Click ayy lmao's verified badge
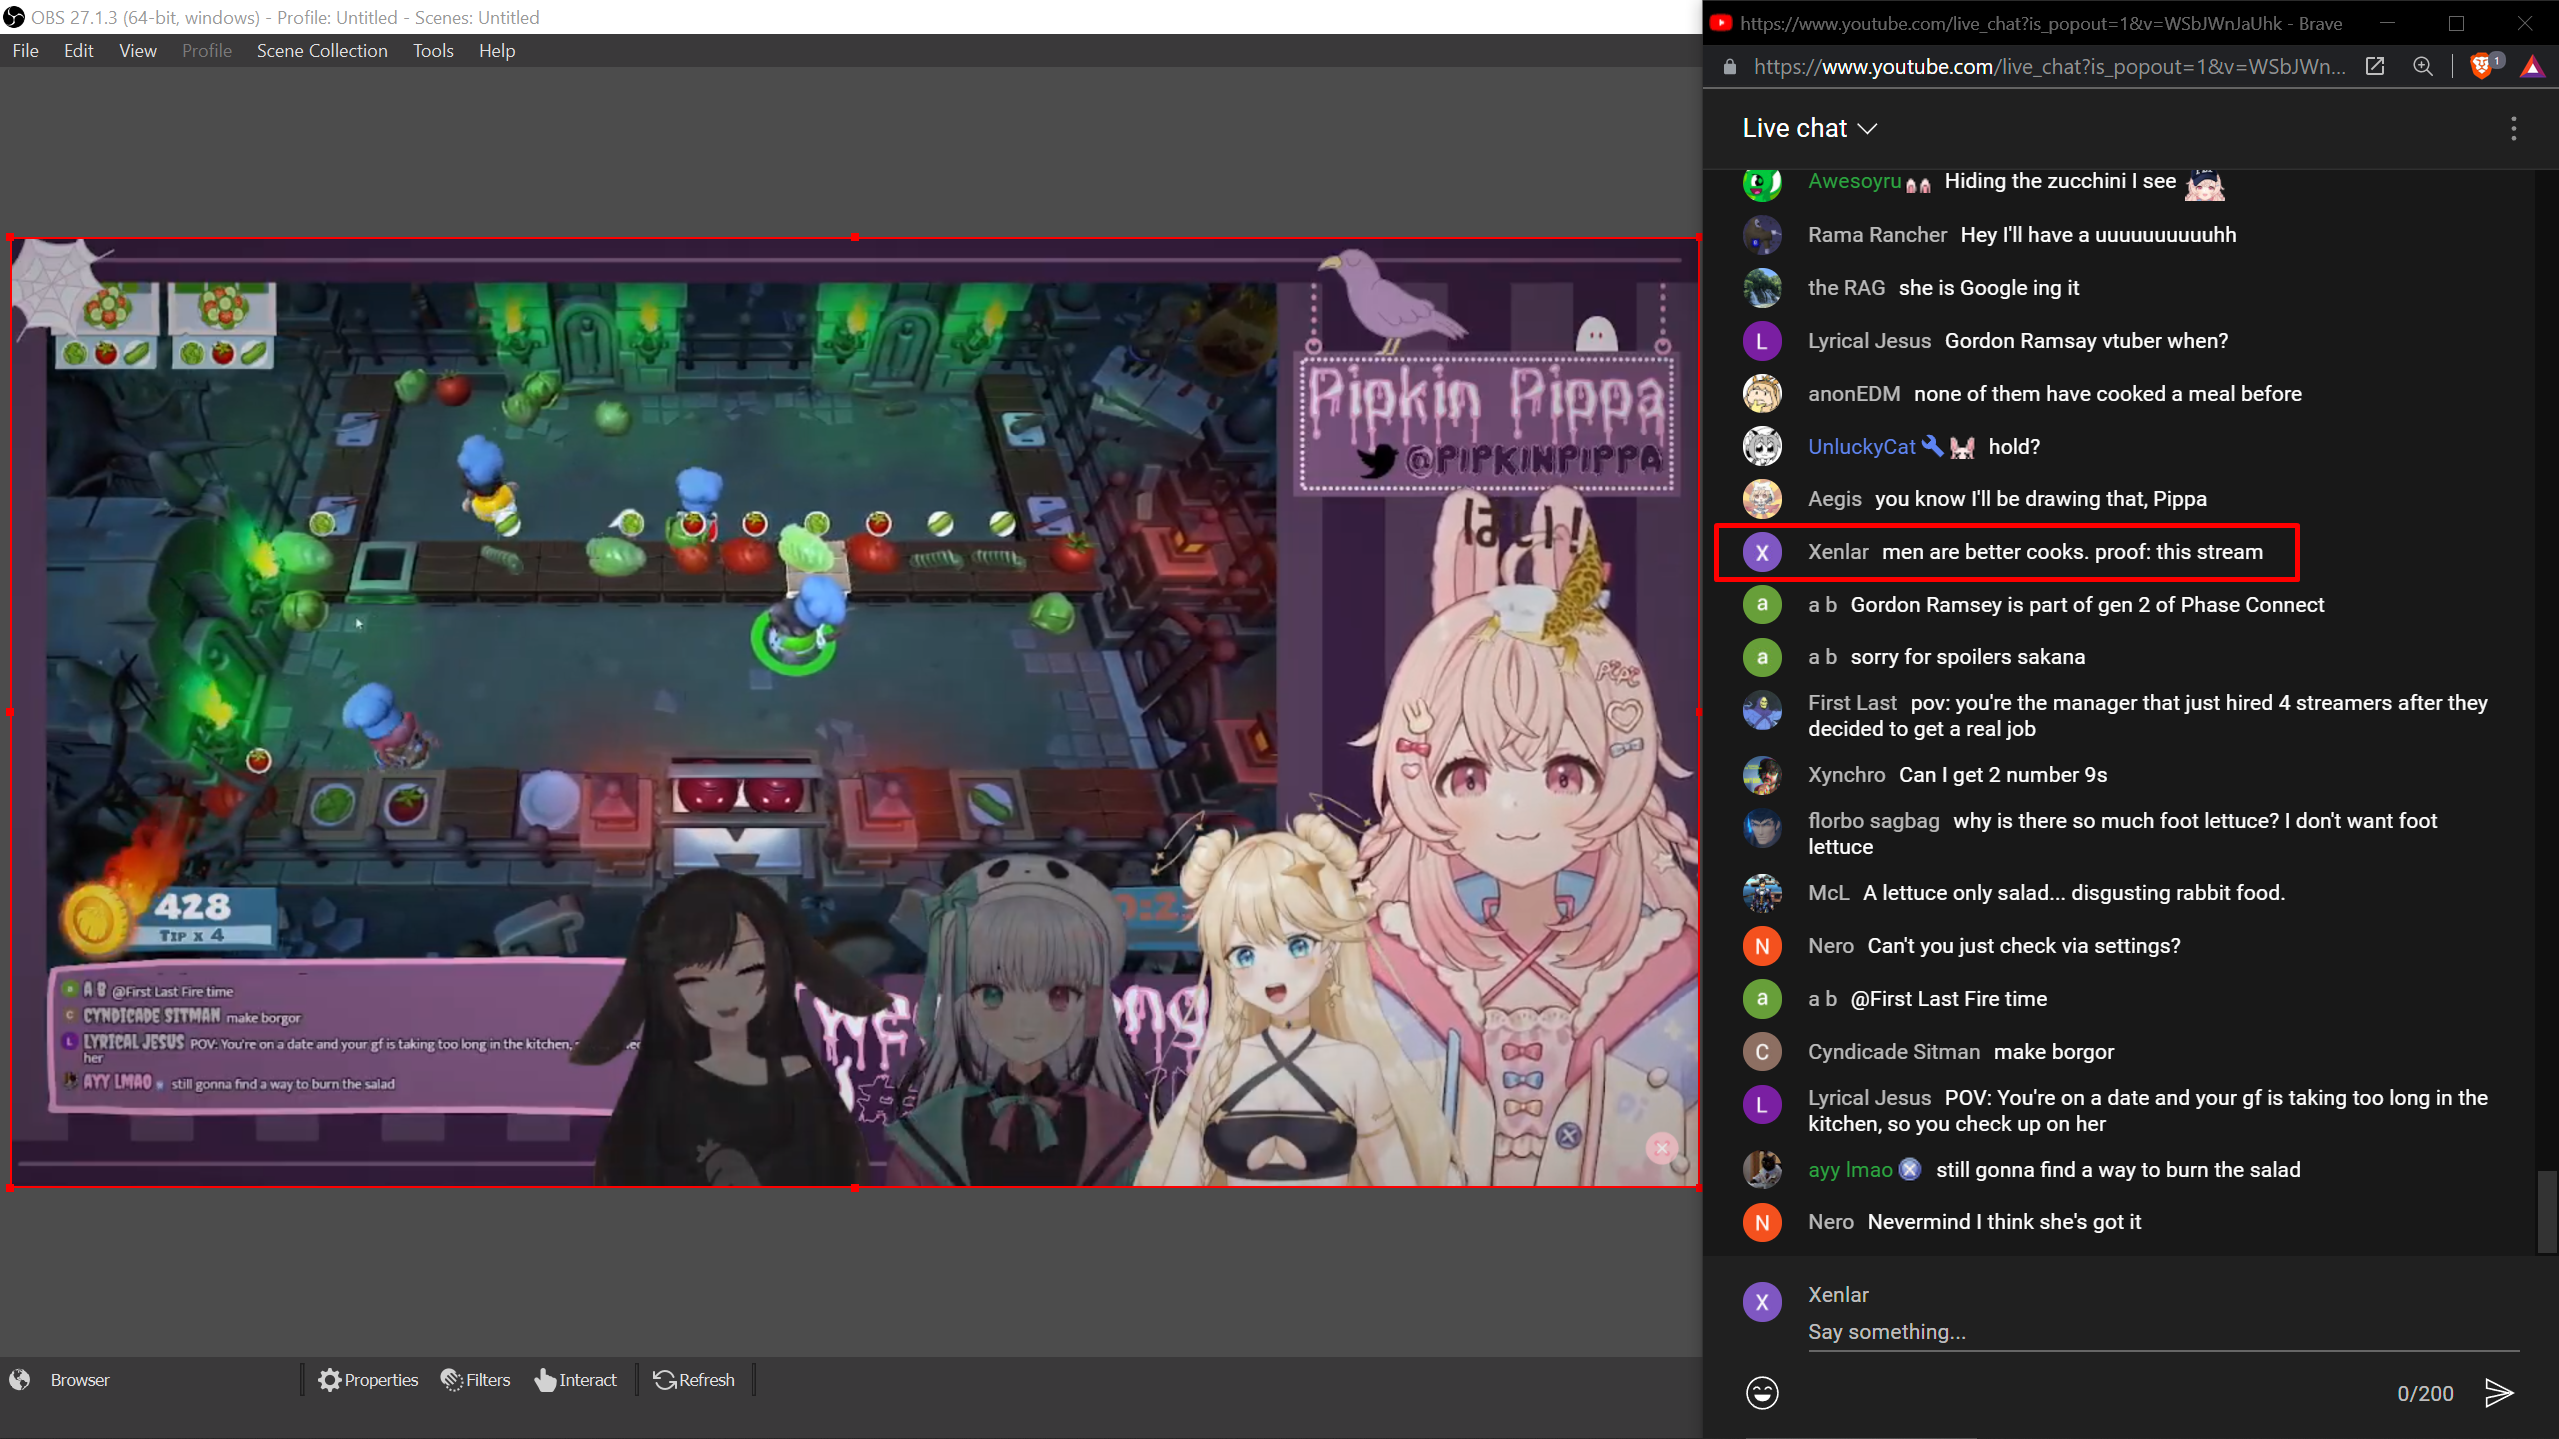 pos(1910,1169)
